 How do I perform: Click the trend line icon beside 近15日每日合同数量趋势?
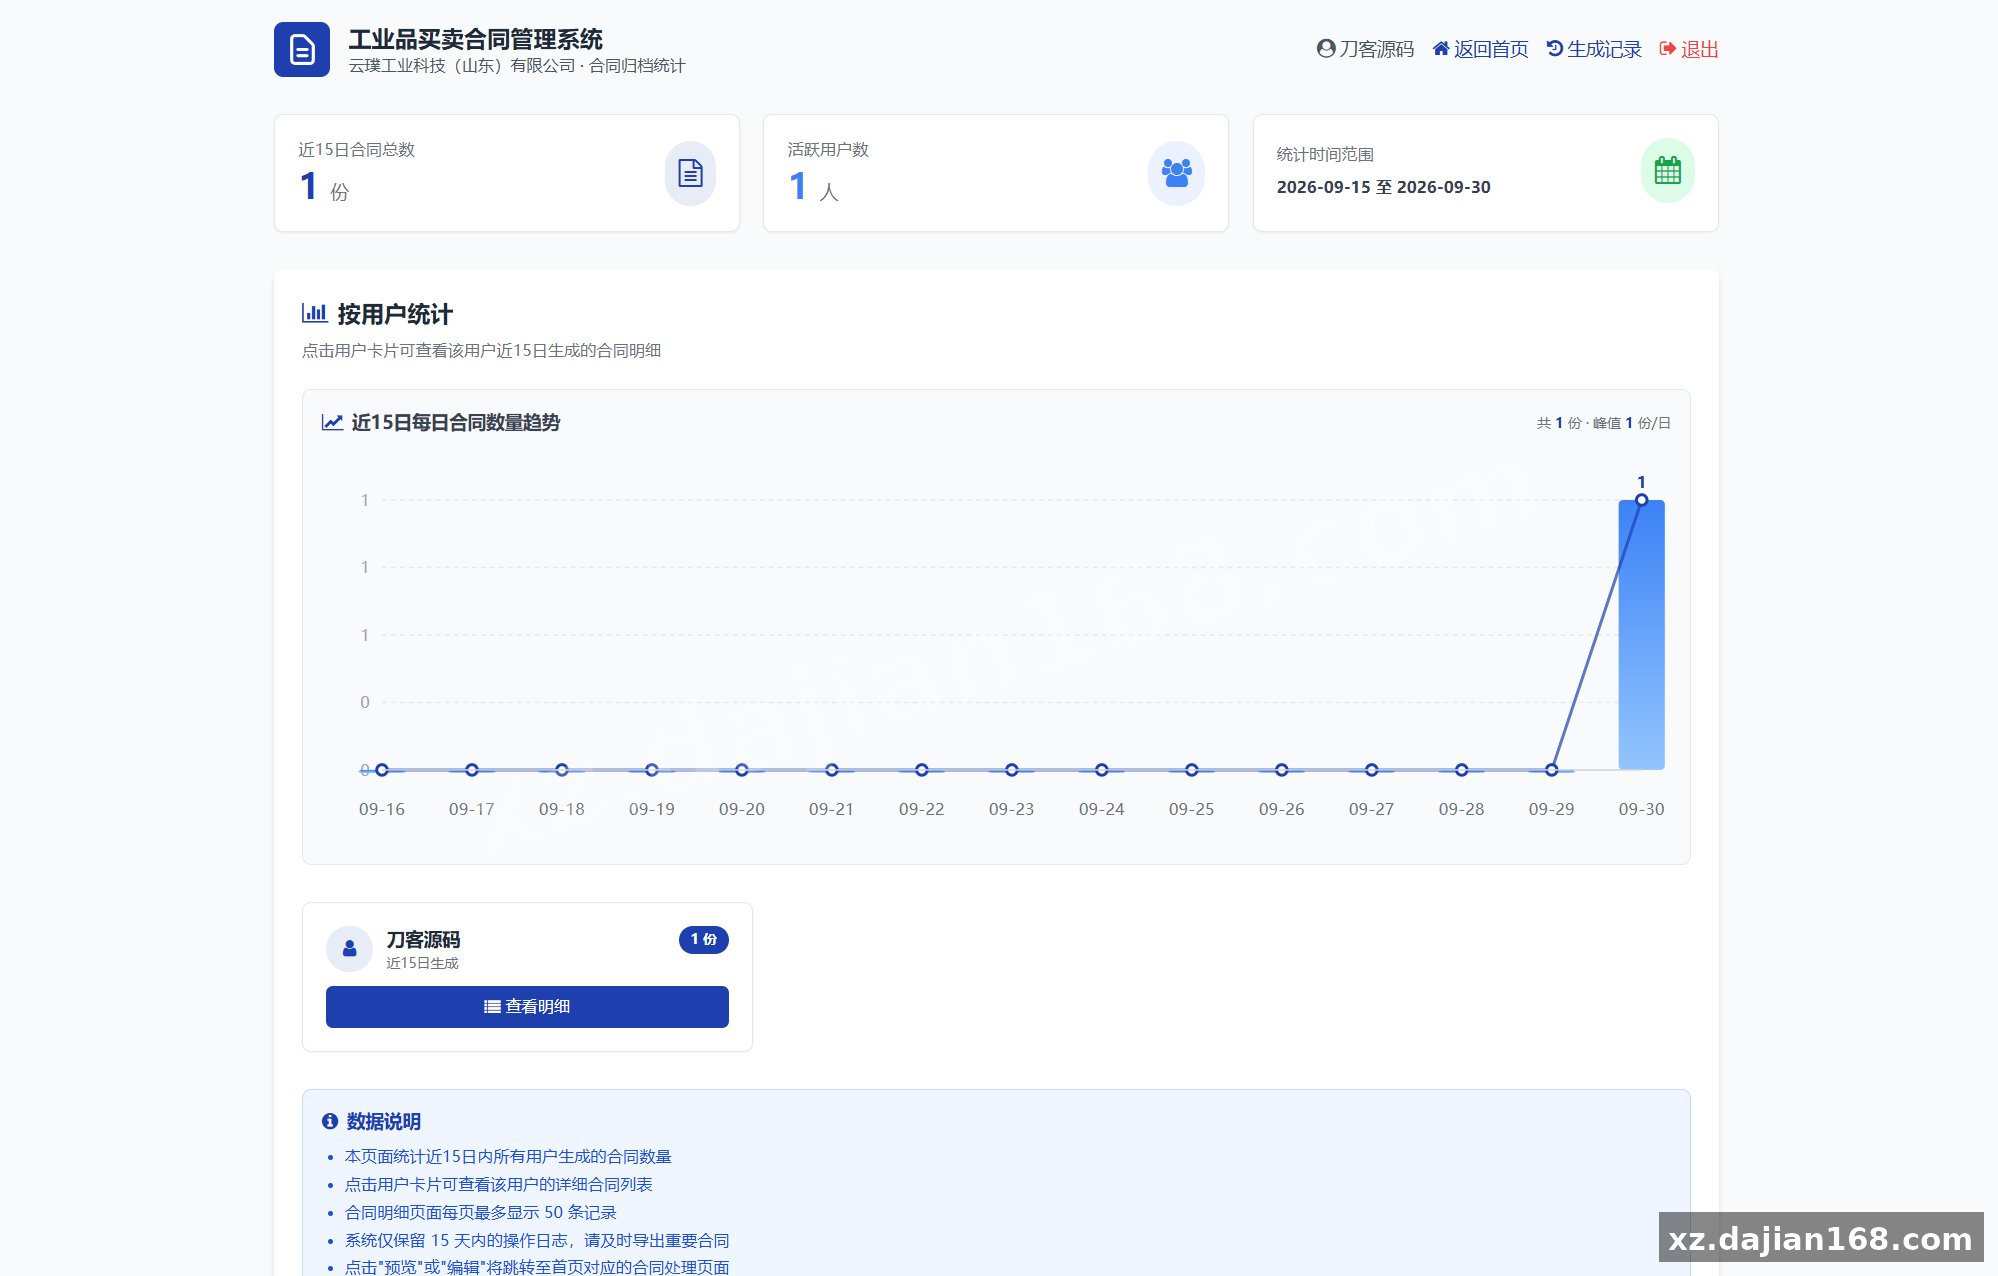(332, 422)
